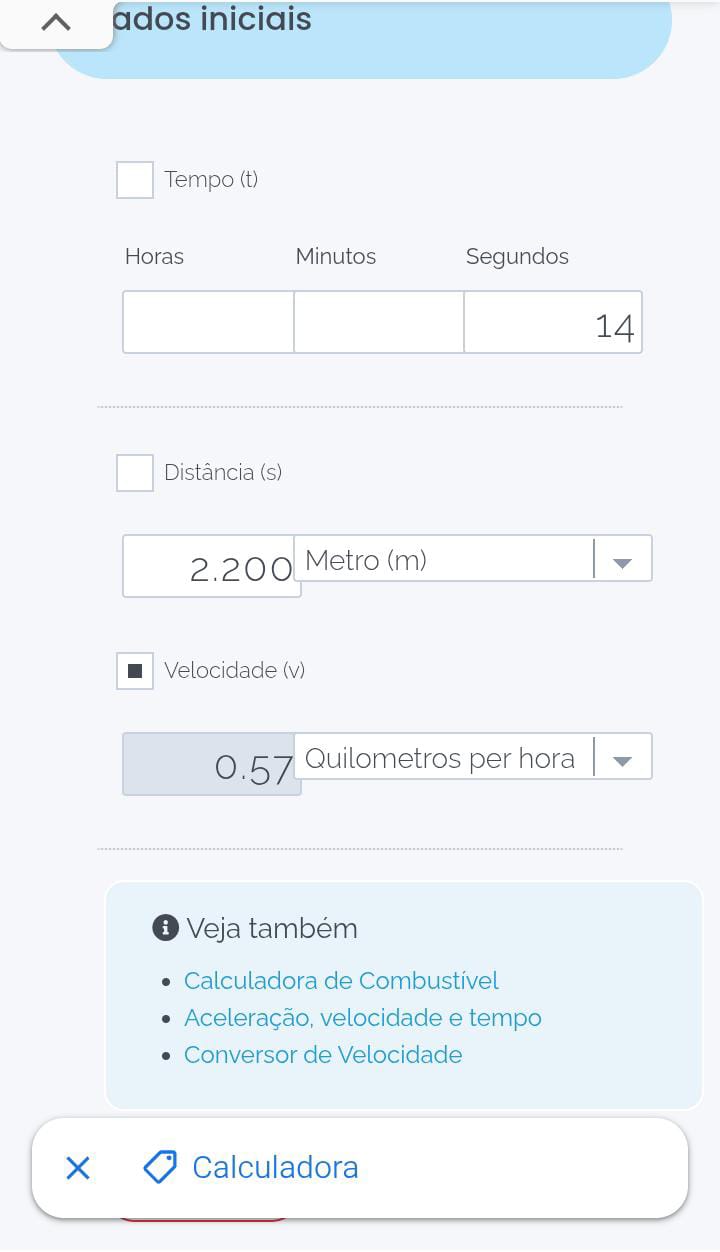Click the Veja também heading
This screenshot has width=720, height=1252.
[271, 928]
